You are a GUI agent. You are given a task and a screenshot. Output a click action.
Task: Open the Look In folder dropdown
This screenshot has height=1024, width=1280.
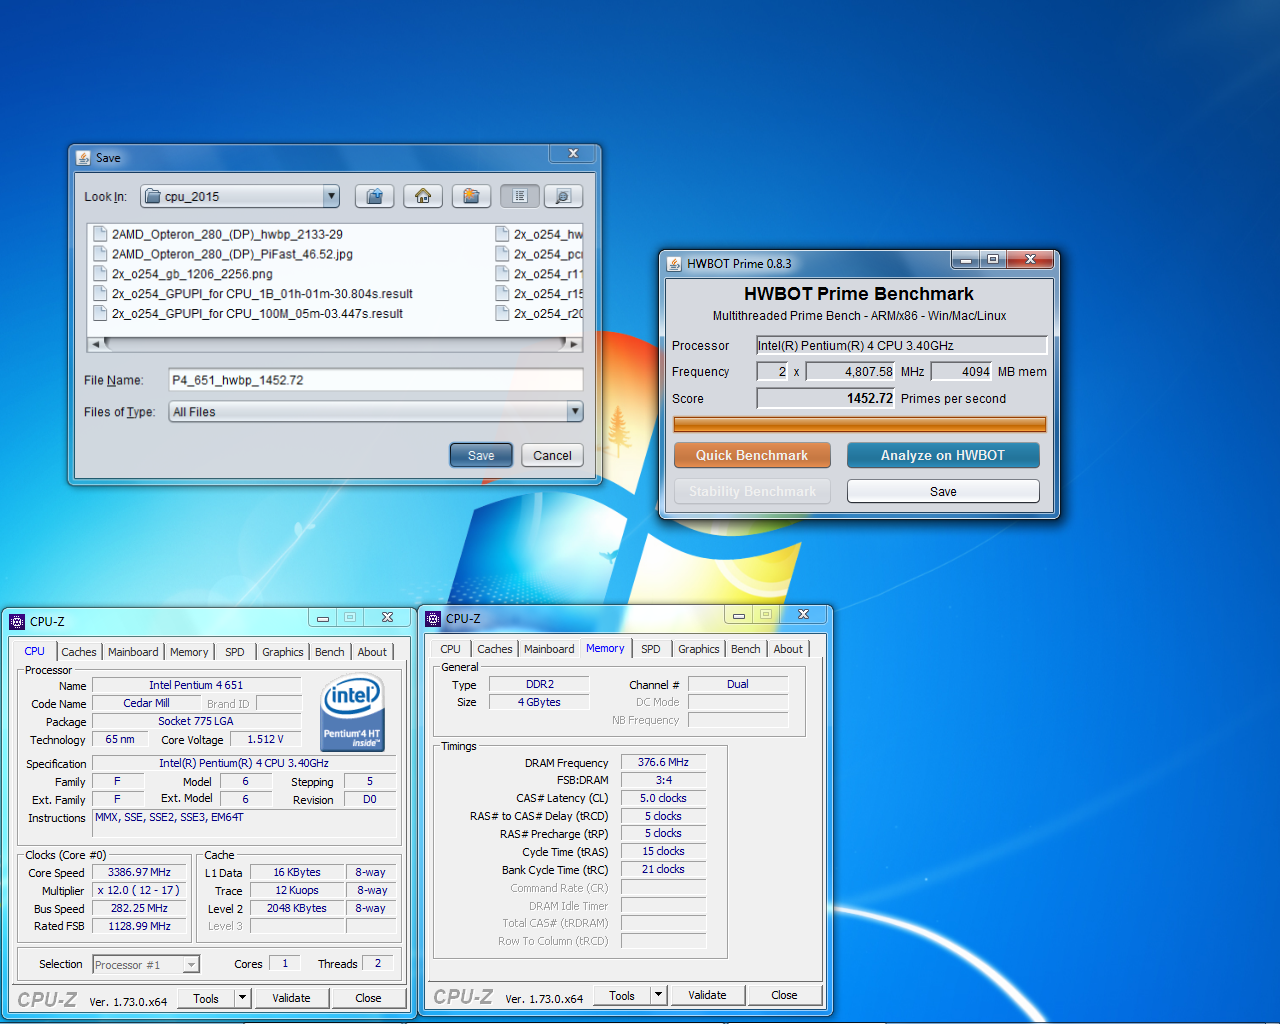331,196
